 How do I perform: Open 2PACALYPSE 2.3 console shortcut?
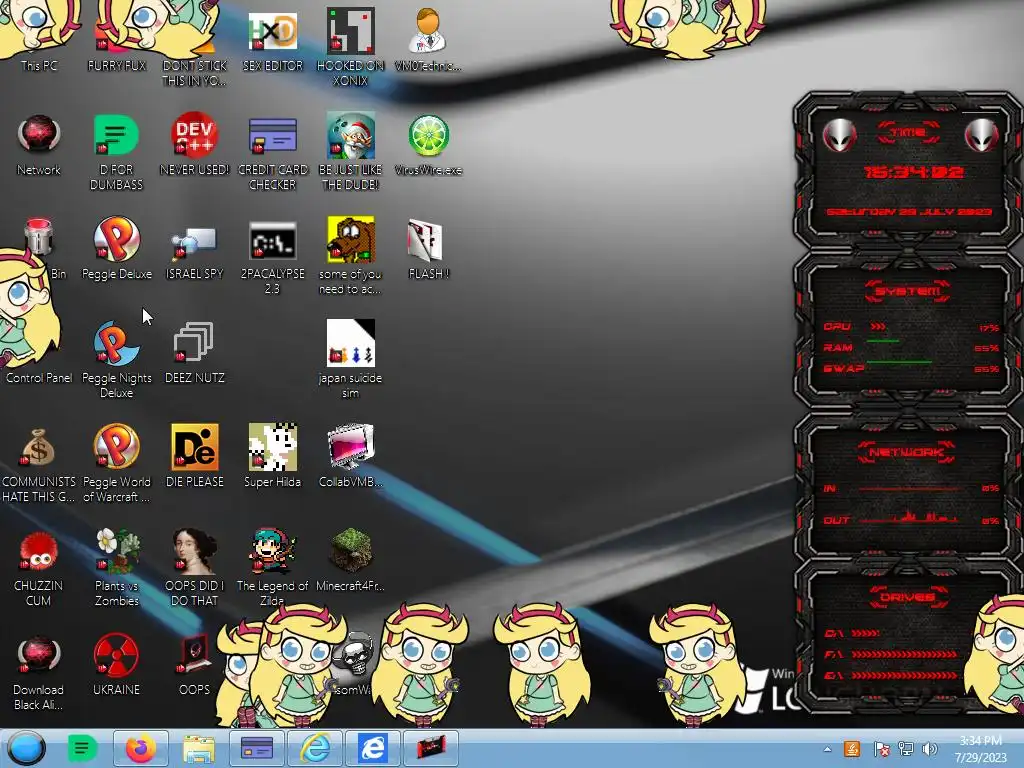click(272, 256)
